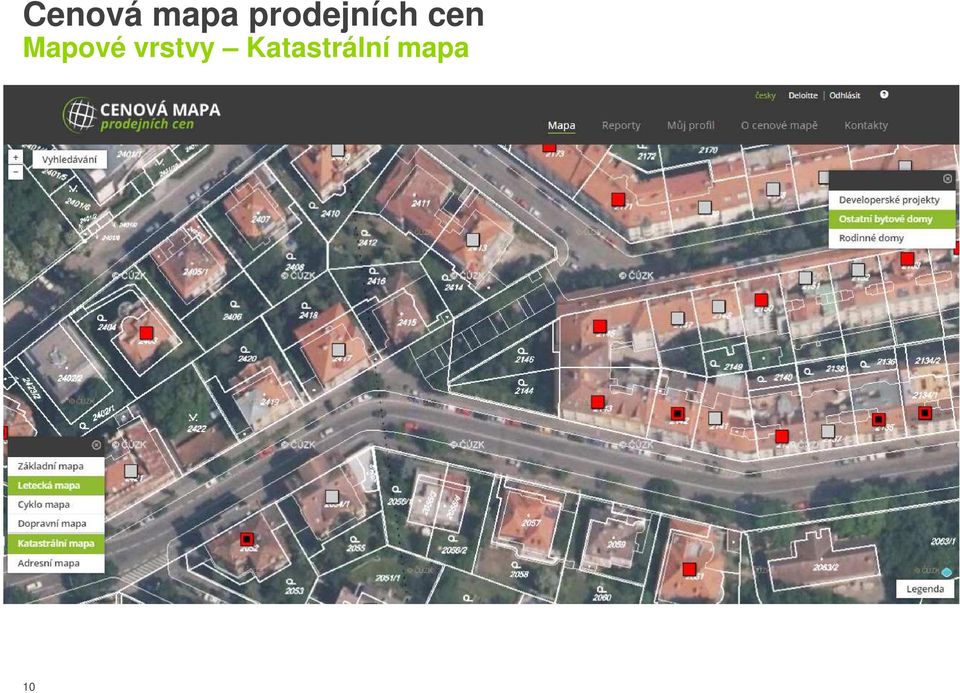Open the Vyhledávání search box
This screenshot has height=693, width=960.
pos(69,160)
